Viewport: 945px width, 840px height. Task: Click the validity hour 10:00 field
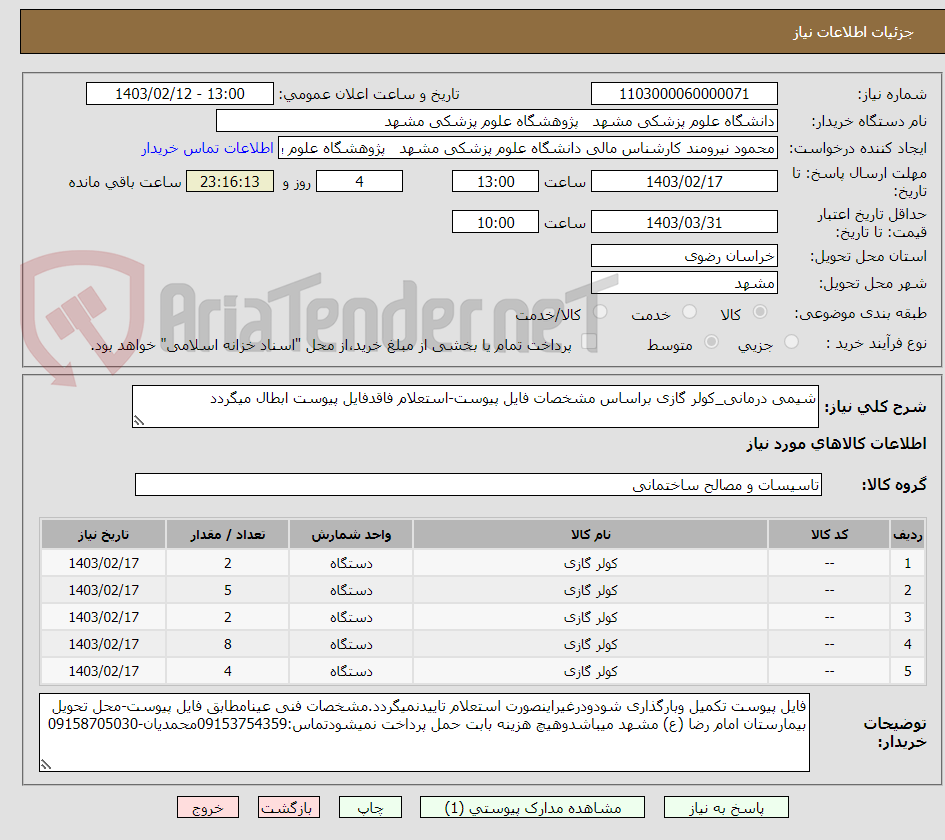point(495,222)
